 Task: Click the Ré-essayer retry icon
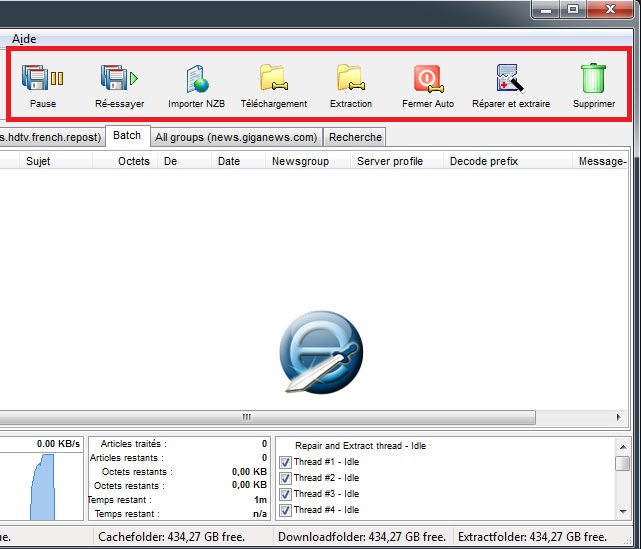119,78
